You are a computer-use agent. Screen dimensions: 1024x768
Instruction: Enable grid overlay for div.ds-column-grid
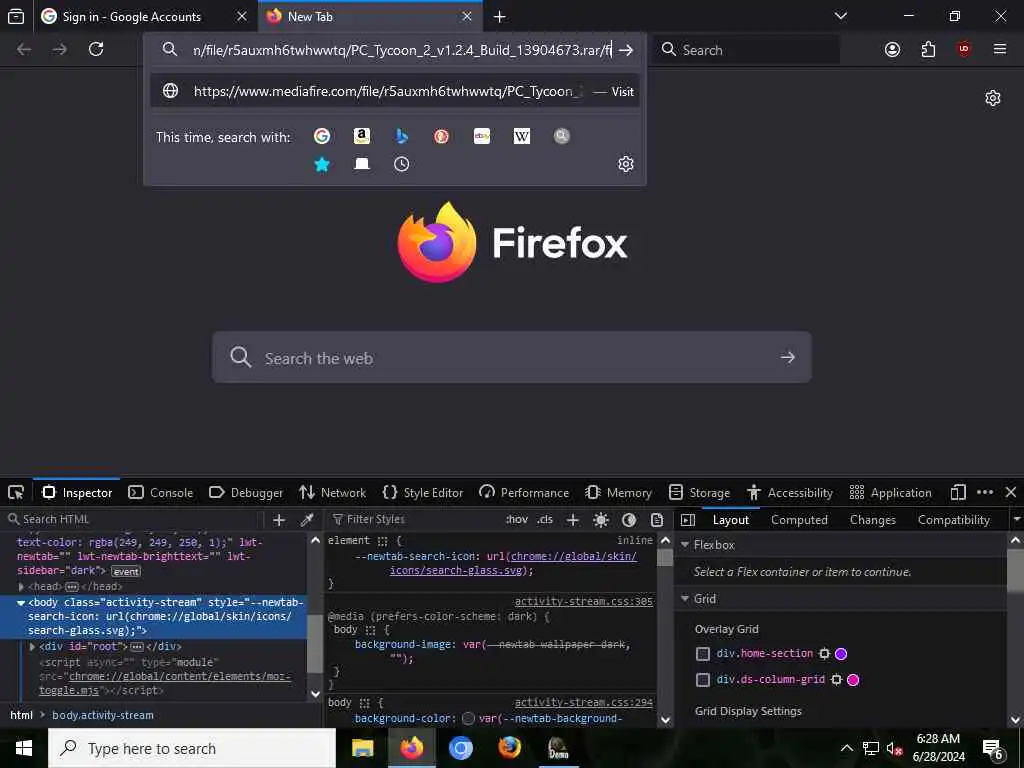(703, 680)
